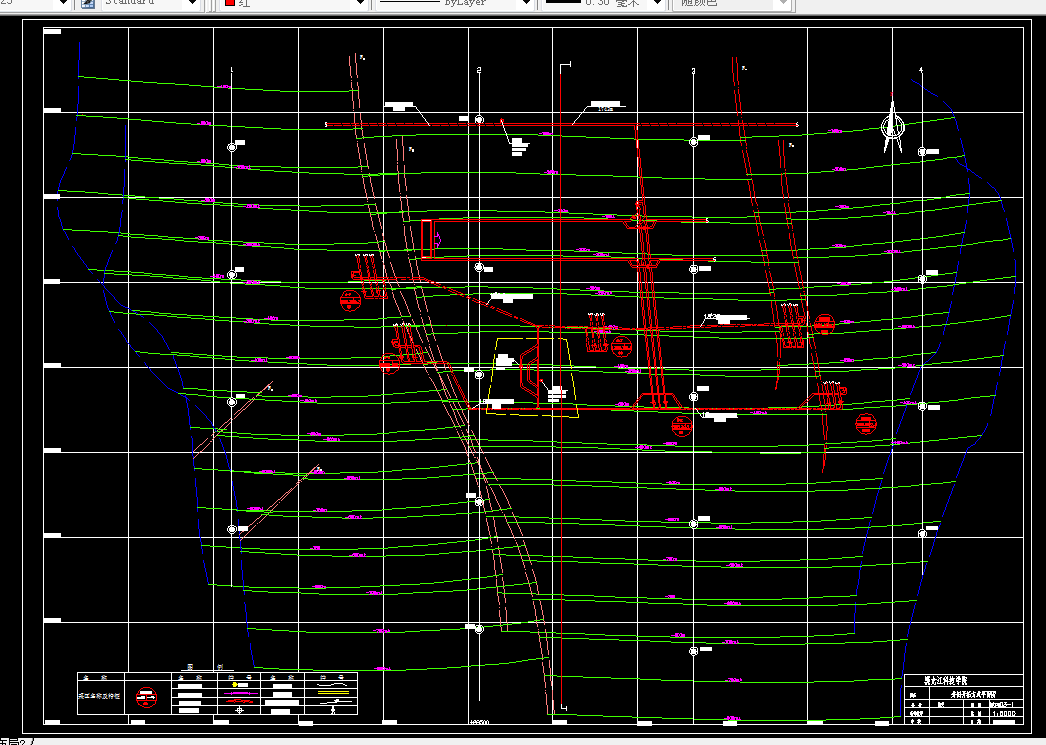This screenshot has width=1046, height=745.
Task: Open the 随颜色 plot style dropdown
Action: point(732,3)
